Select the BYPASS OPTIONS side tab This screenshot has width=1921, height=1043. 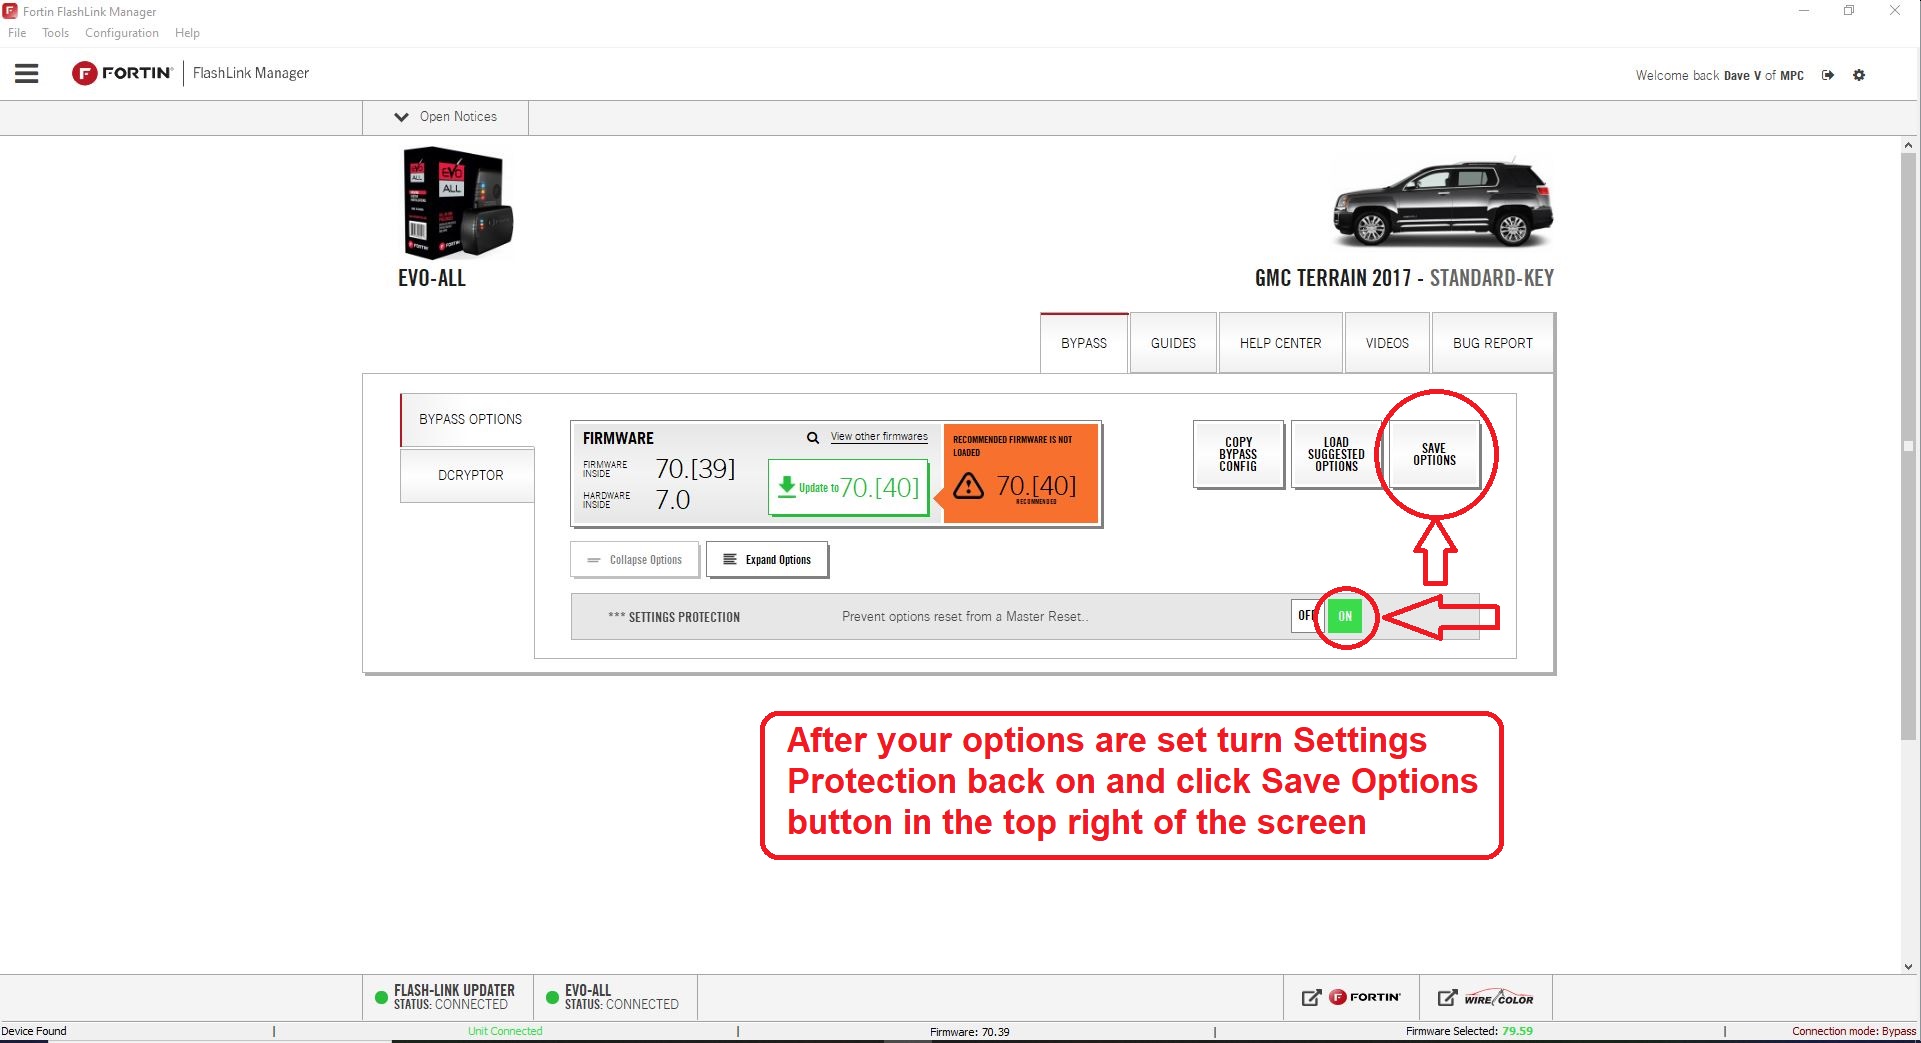(468, 419)
